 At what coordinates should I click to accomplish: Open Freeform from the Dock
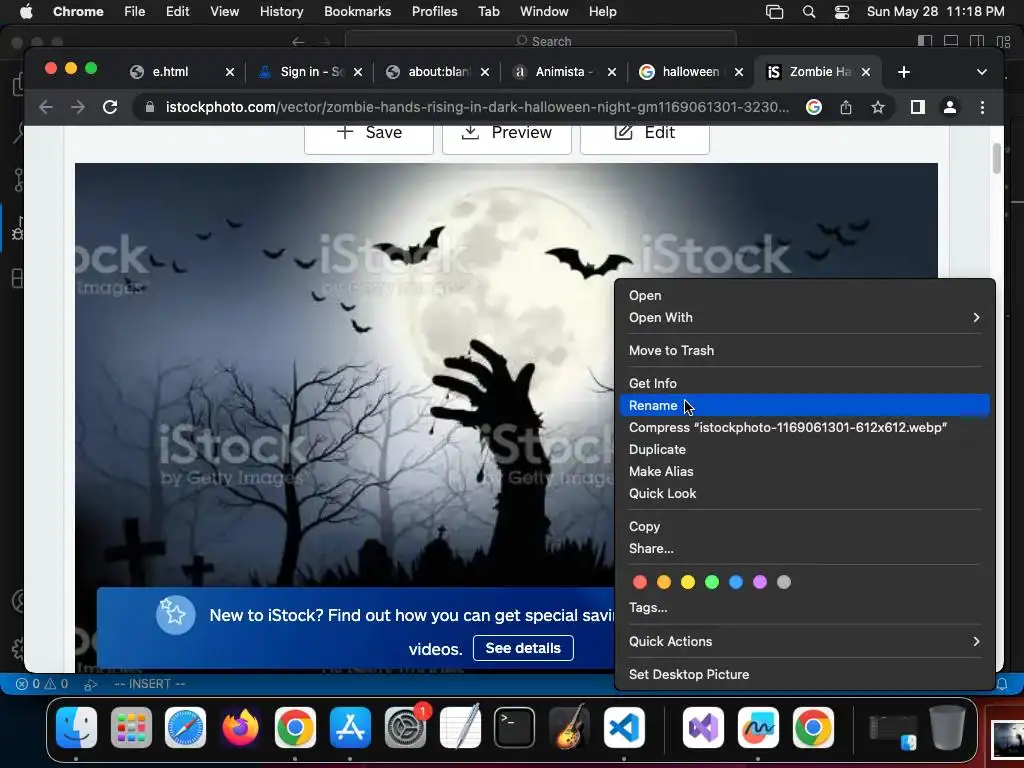(x=758, y=727)
